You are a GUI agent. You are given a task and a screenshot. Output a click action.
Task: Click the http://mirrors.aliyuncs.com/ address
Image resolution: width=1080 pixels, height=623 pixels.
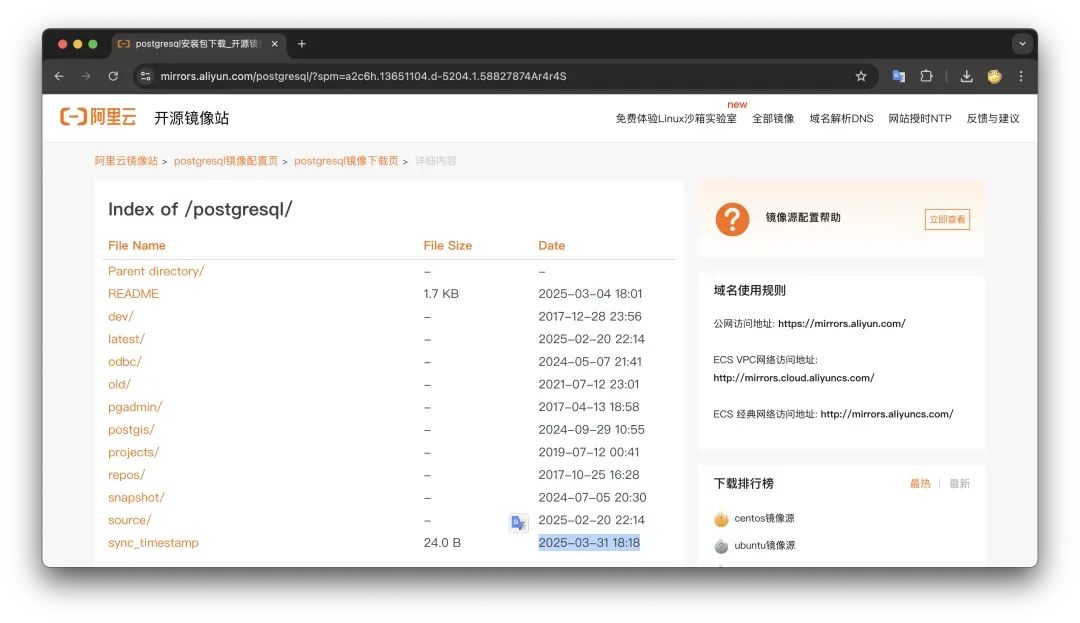[886, 414]
